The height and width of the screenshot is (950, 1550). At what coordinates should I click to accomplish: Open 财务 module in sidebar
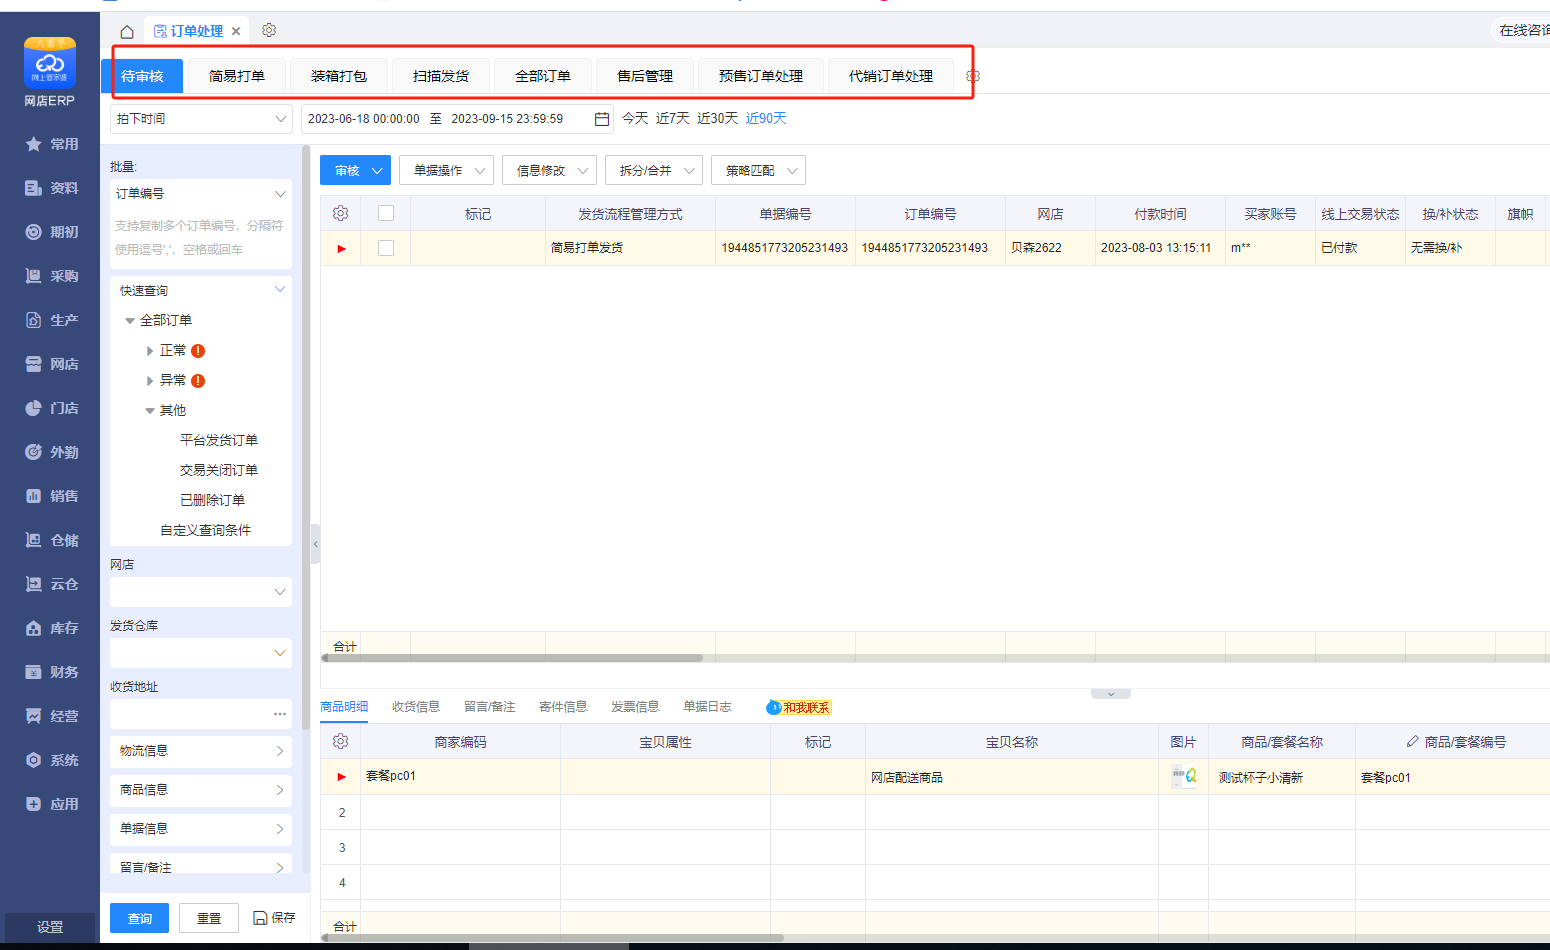[51, 672]
